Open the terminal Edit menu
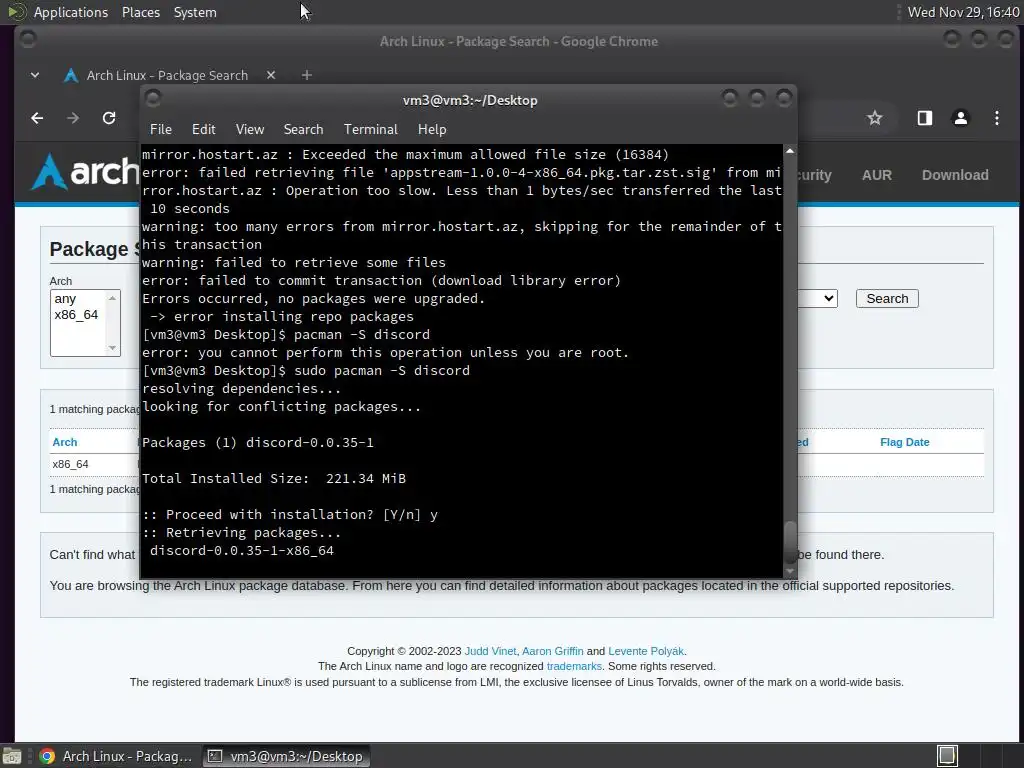The image size is (1024, 768). tap(204, 129)
